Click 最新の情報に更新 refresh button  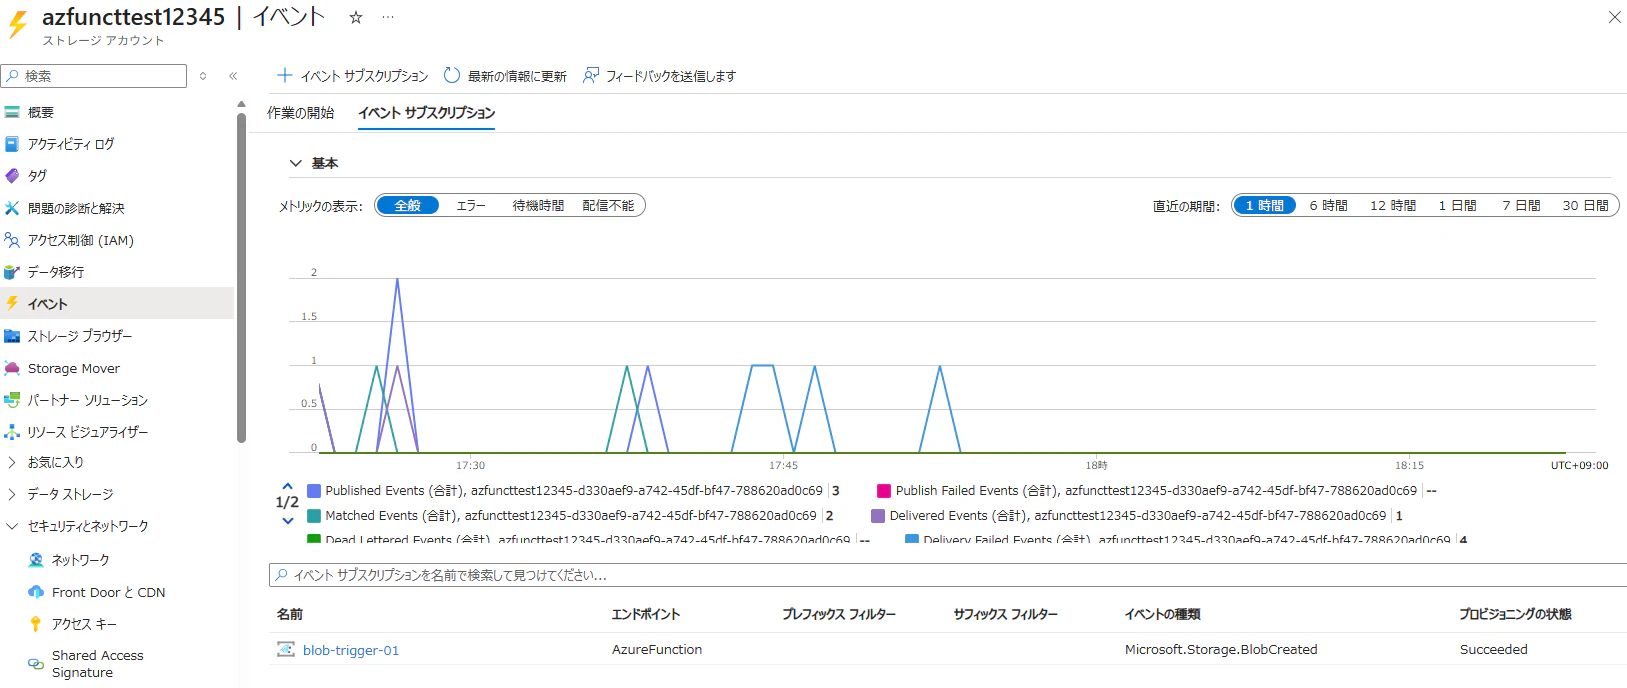[505, 76]
